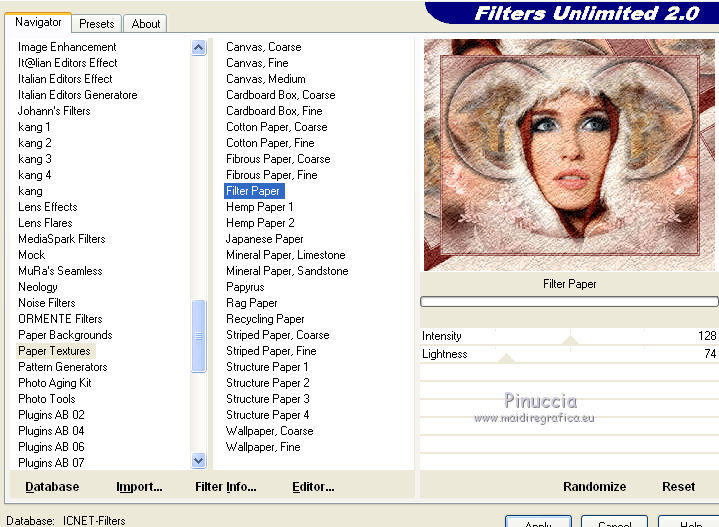Click the progress bar below Filter Paper
This screenshot has width=719, height=527.
tap(569, 301)
